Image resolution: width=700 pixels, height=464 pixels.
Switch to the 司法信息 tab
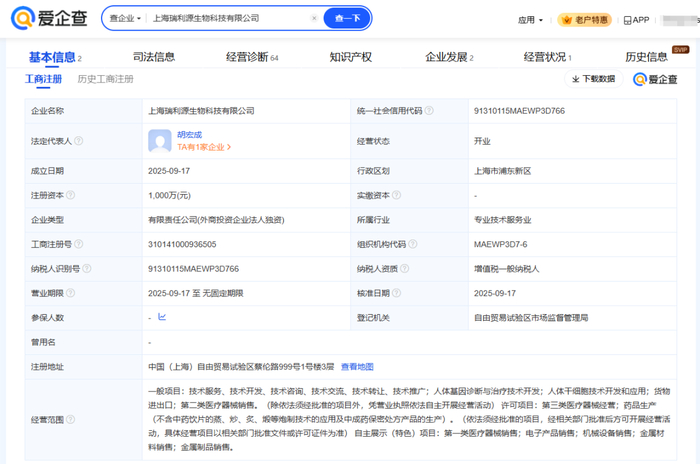pyautogui.click(x=153, y=57)
